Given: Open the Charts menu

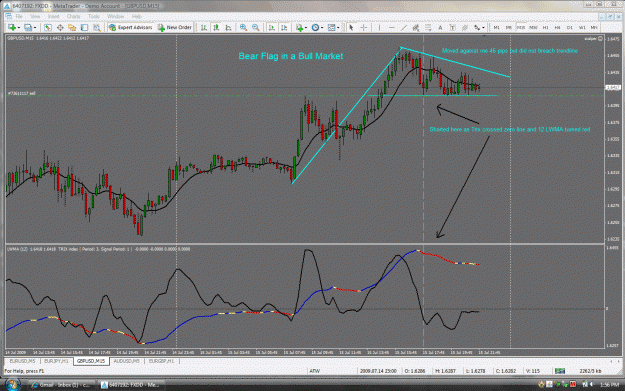Looking at the screenshot, I should point(73,16).
